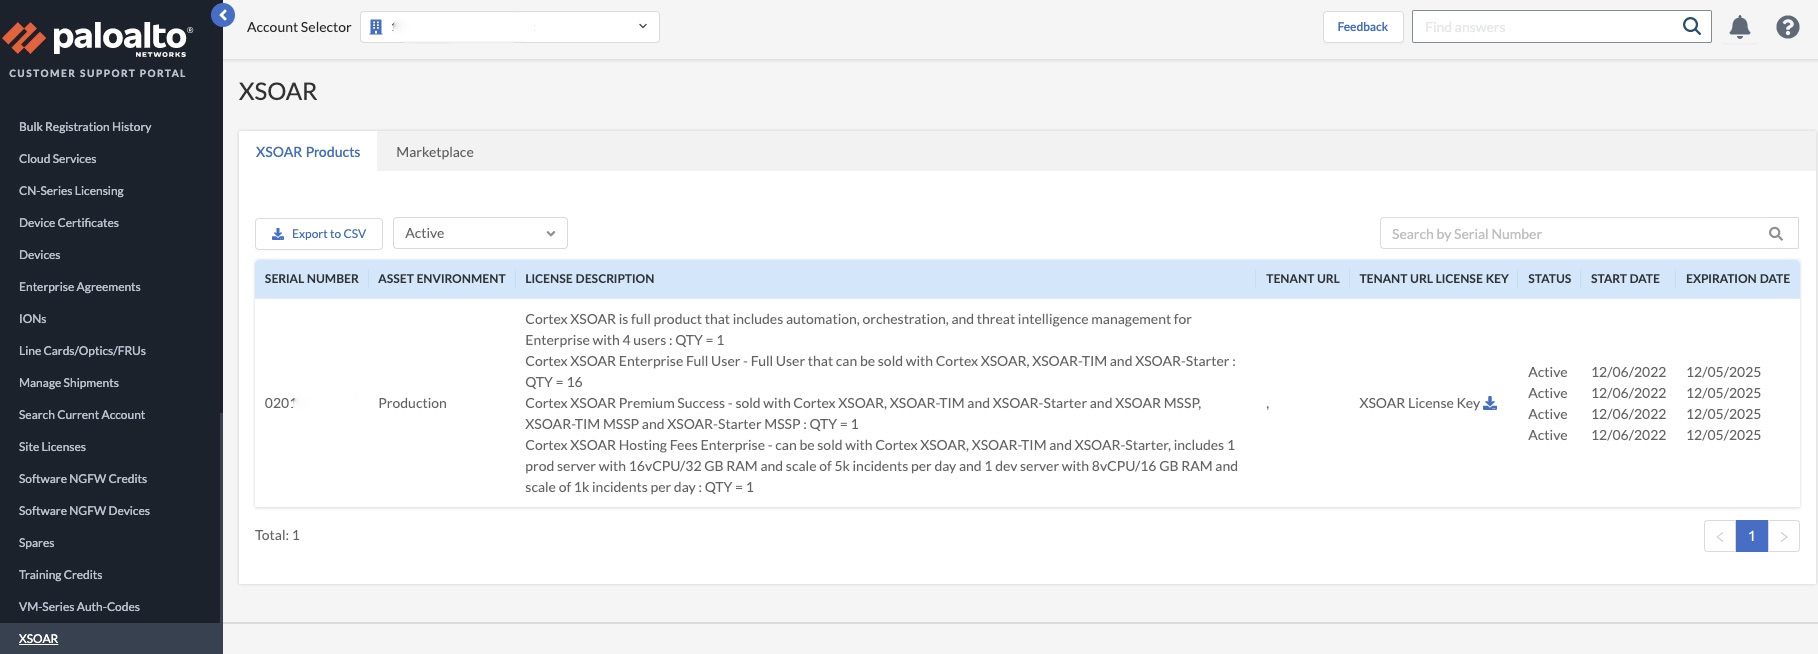Image resolution: width=1818 pixels, height=654 pixels.
Task: Collapse the sidebar with the arrow button
Action: (x=223, y=15)
